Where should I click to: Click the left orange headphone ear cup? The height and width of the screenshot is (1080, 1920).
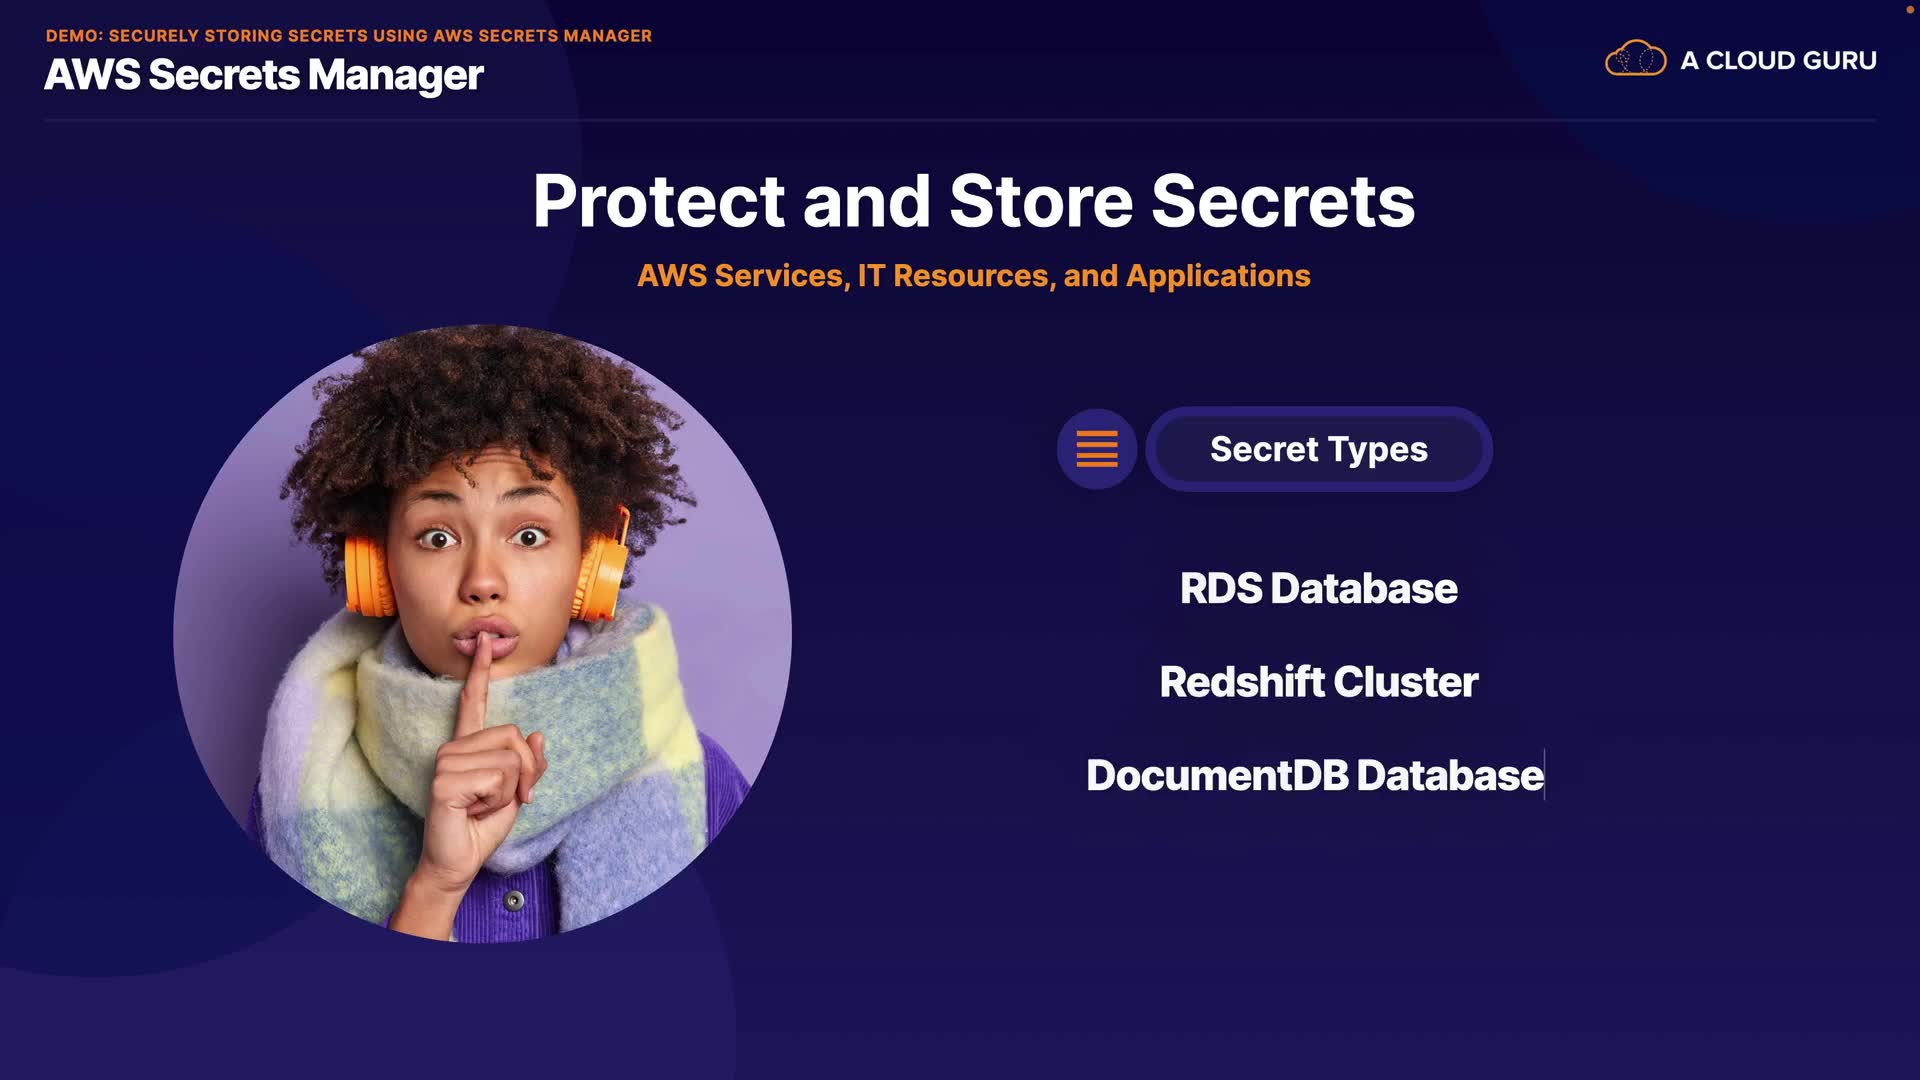click(x=369, y=574)
